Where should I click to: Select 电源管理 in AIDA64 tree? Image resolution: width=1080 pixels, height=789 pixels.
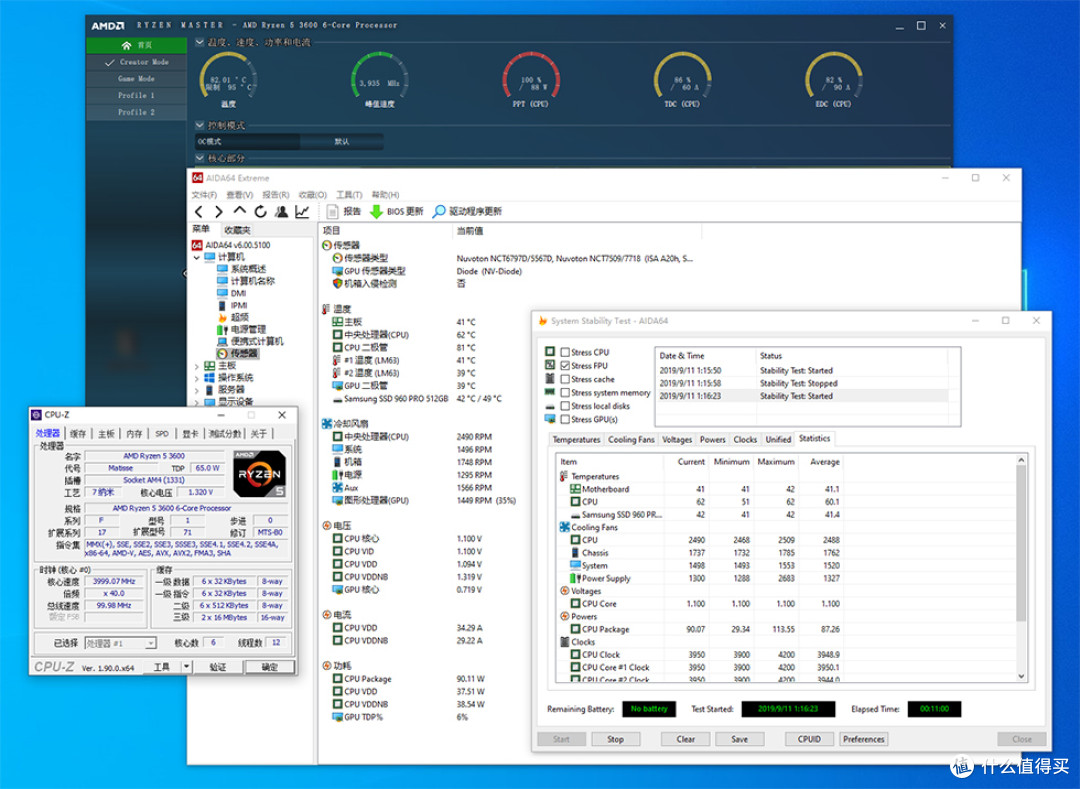(241, 329)
